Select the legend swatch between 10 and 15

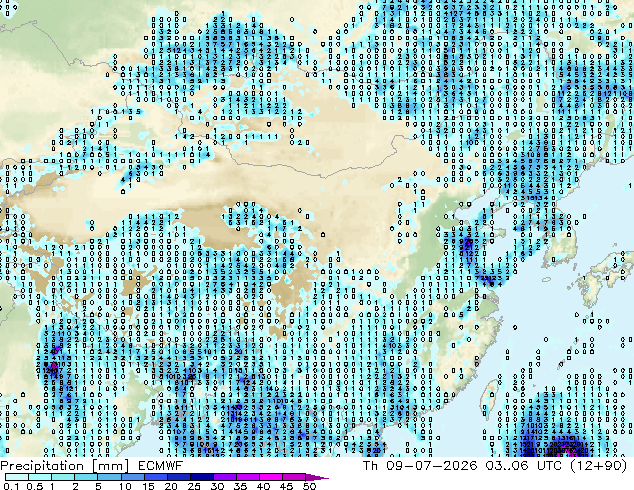(x=133, y=477)
